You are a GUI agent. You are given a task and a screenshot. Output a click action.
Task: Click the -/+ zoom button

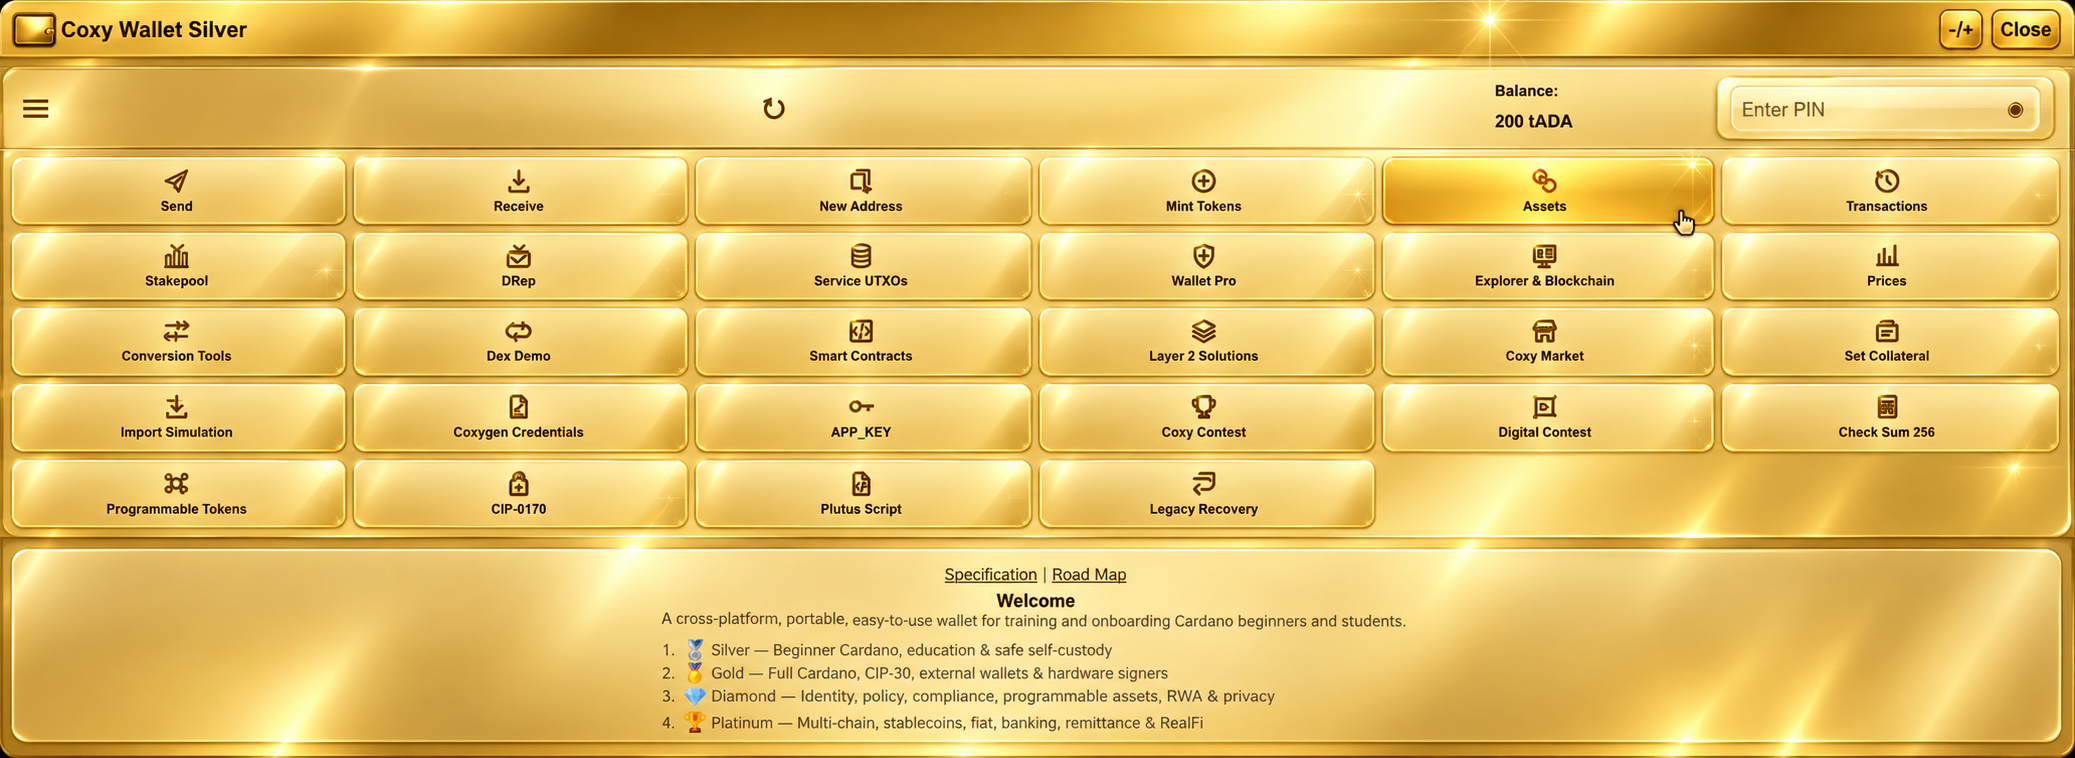(x=1960, y=30)
